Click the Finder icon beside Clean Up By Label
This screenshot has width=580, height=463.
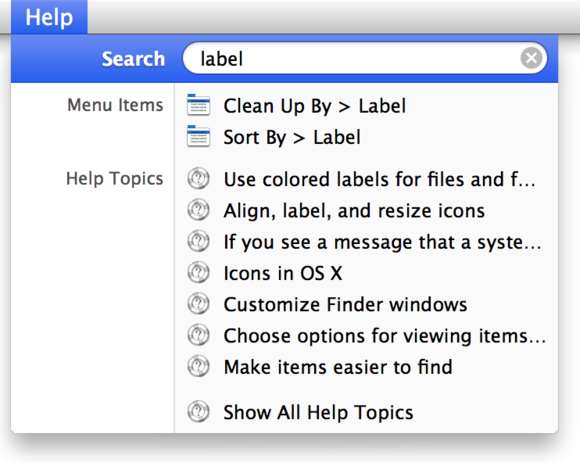199,105
